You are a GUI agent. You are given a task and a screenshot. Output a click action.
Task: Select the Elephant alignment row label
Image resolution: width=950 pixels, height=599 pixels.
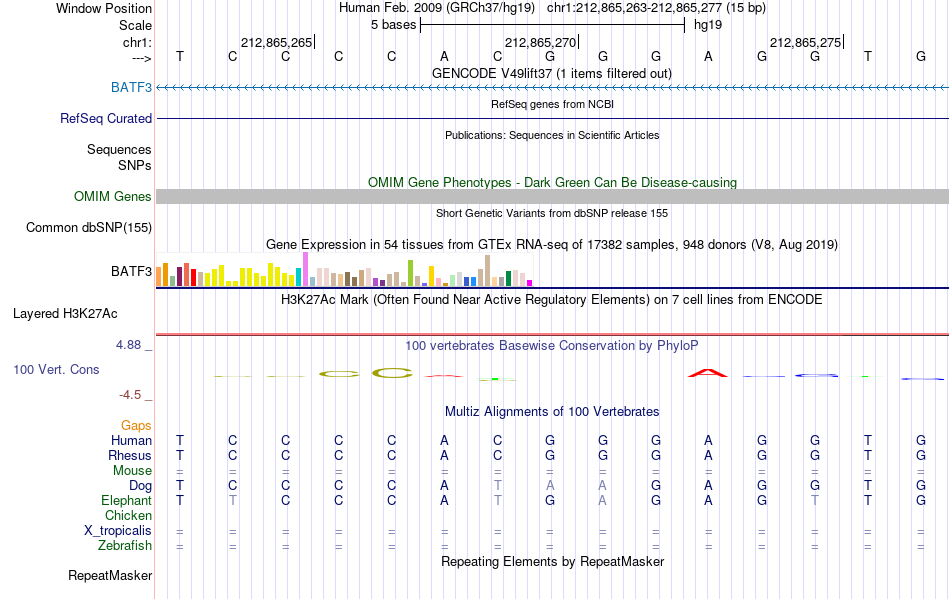[x=126, y=500]
